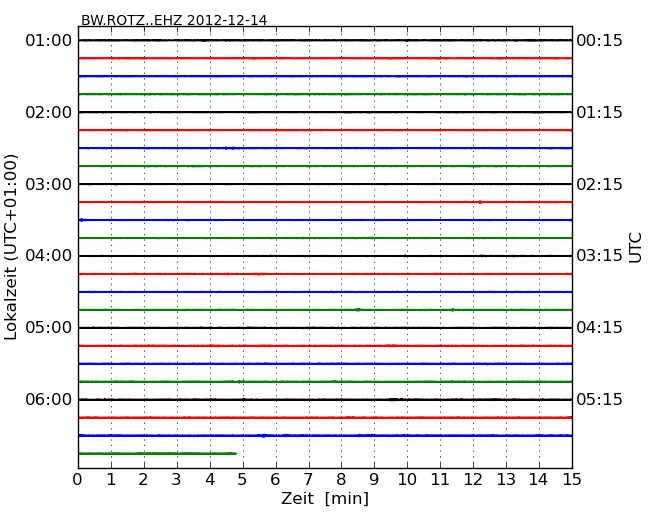Click the "0" minute tick label
Image resolution: width=650 pixels, height=520 pixels.
(x=78, y=480)
